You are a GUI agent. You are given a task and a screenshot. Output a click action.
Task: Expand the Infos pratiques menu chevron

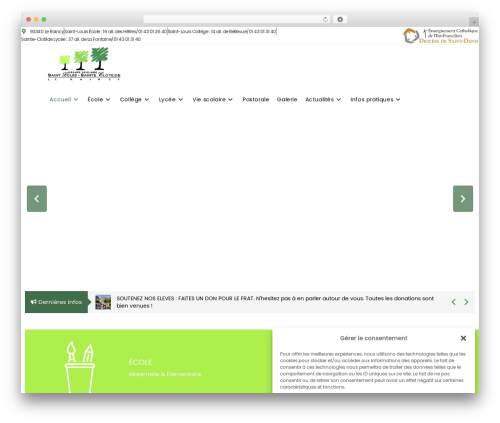tap(398, 99)
